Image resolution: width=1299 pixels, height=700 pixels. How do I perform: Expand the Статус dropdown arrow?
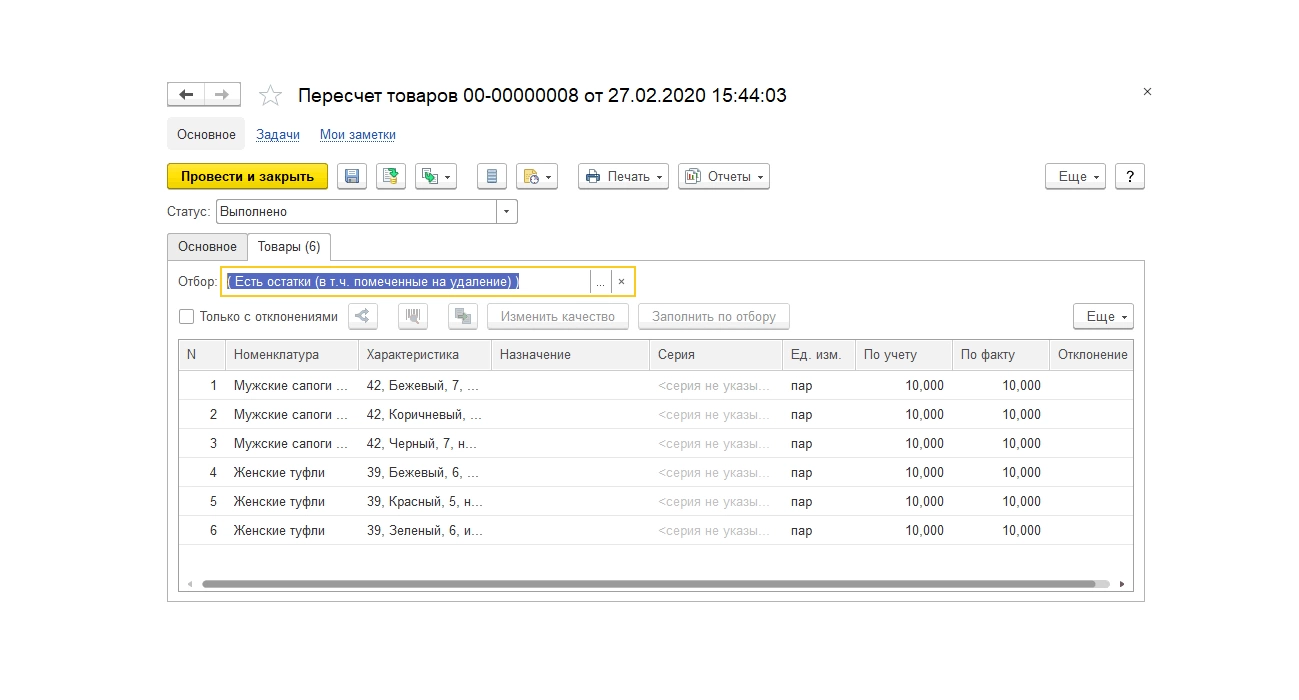(x=507, y=212)
